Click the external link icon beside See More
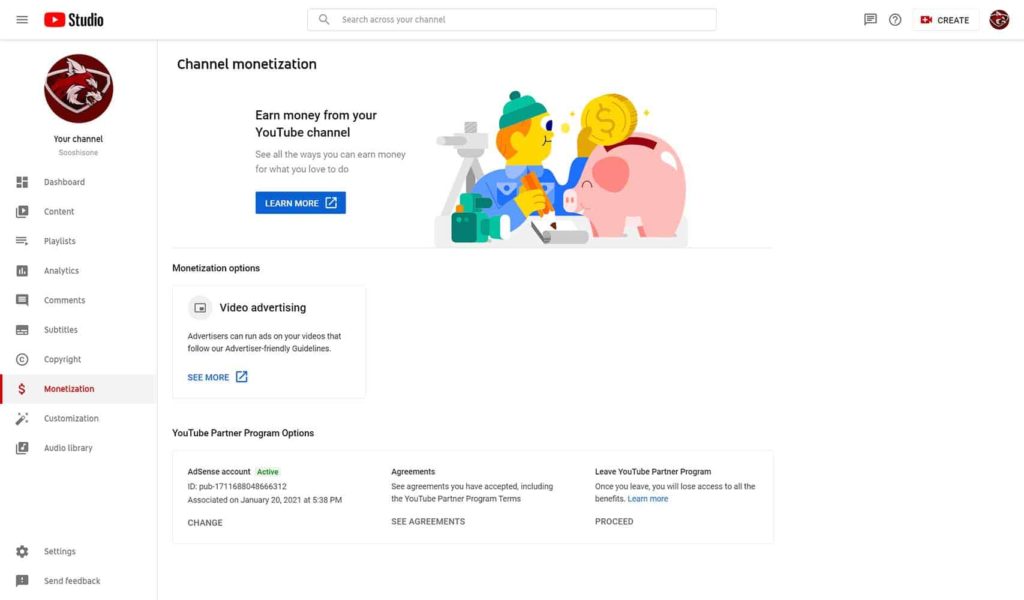1024x600 pixels. (242, 377)
